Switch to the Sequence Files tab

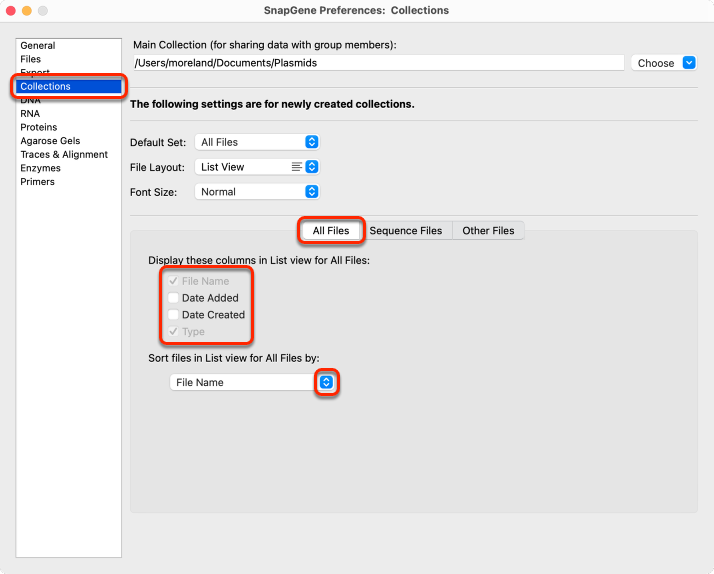406,231
